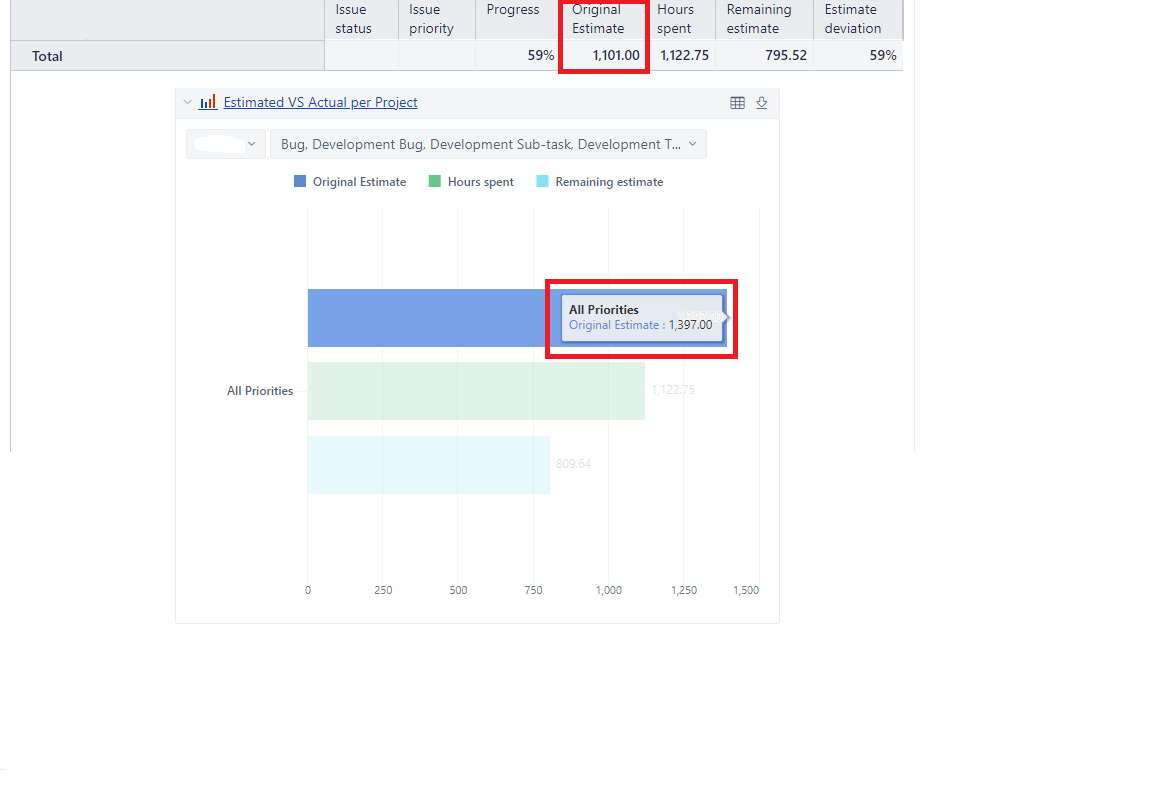Toggle Original Estimate legend swatch
Image resolution: width=1152 pixels, height=793 pixels.
point(300,182)
